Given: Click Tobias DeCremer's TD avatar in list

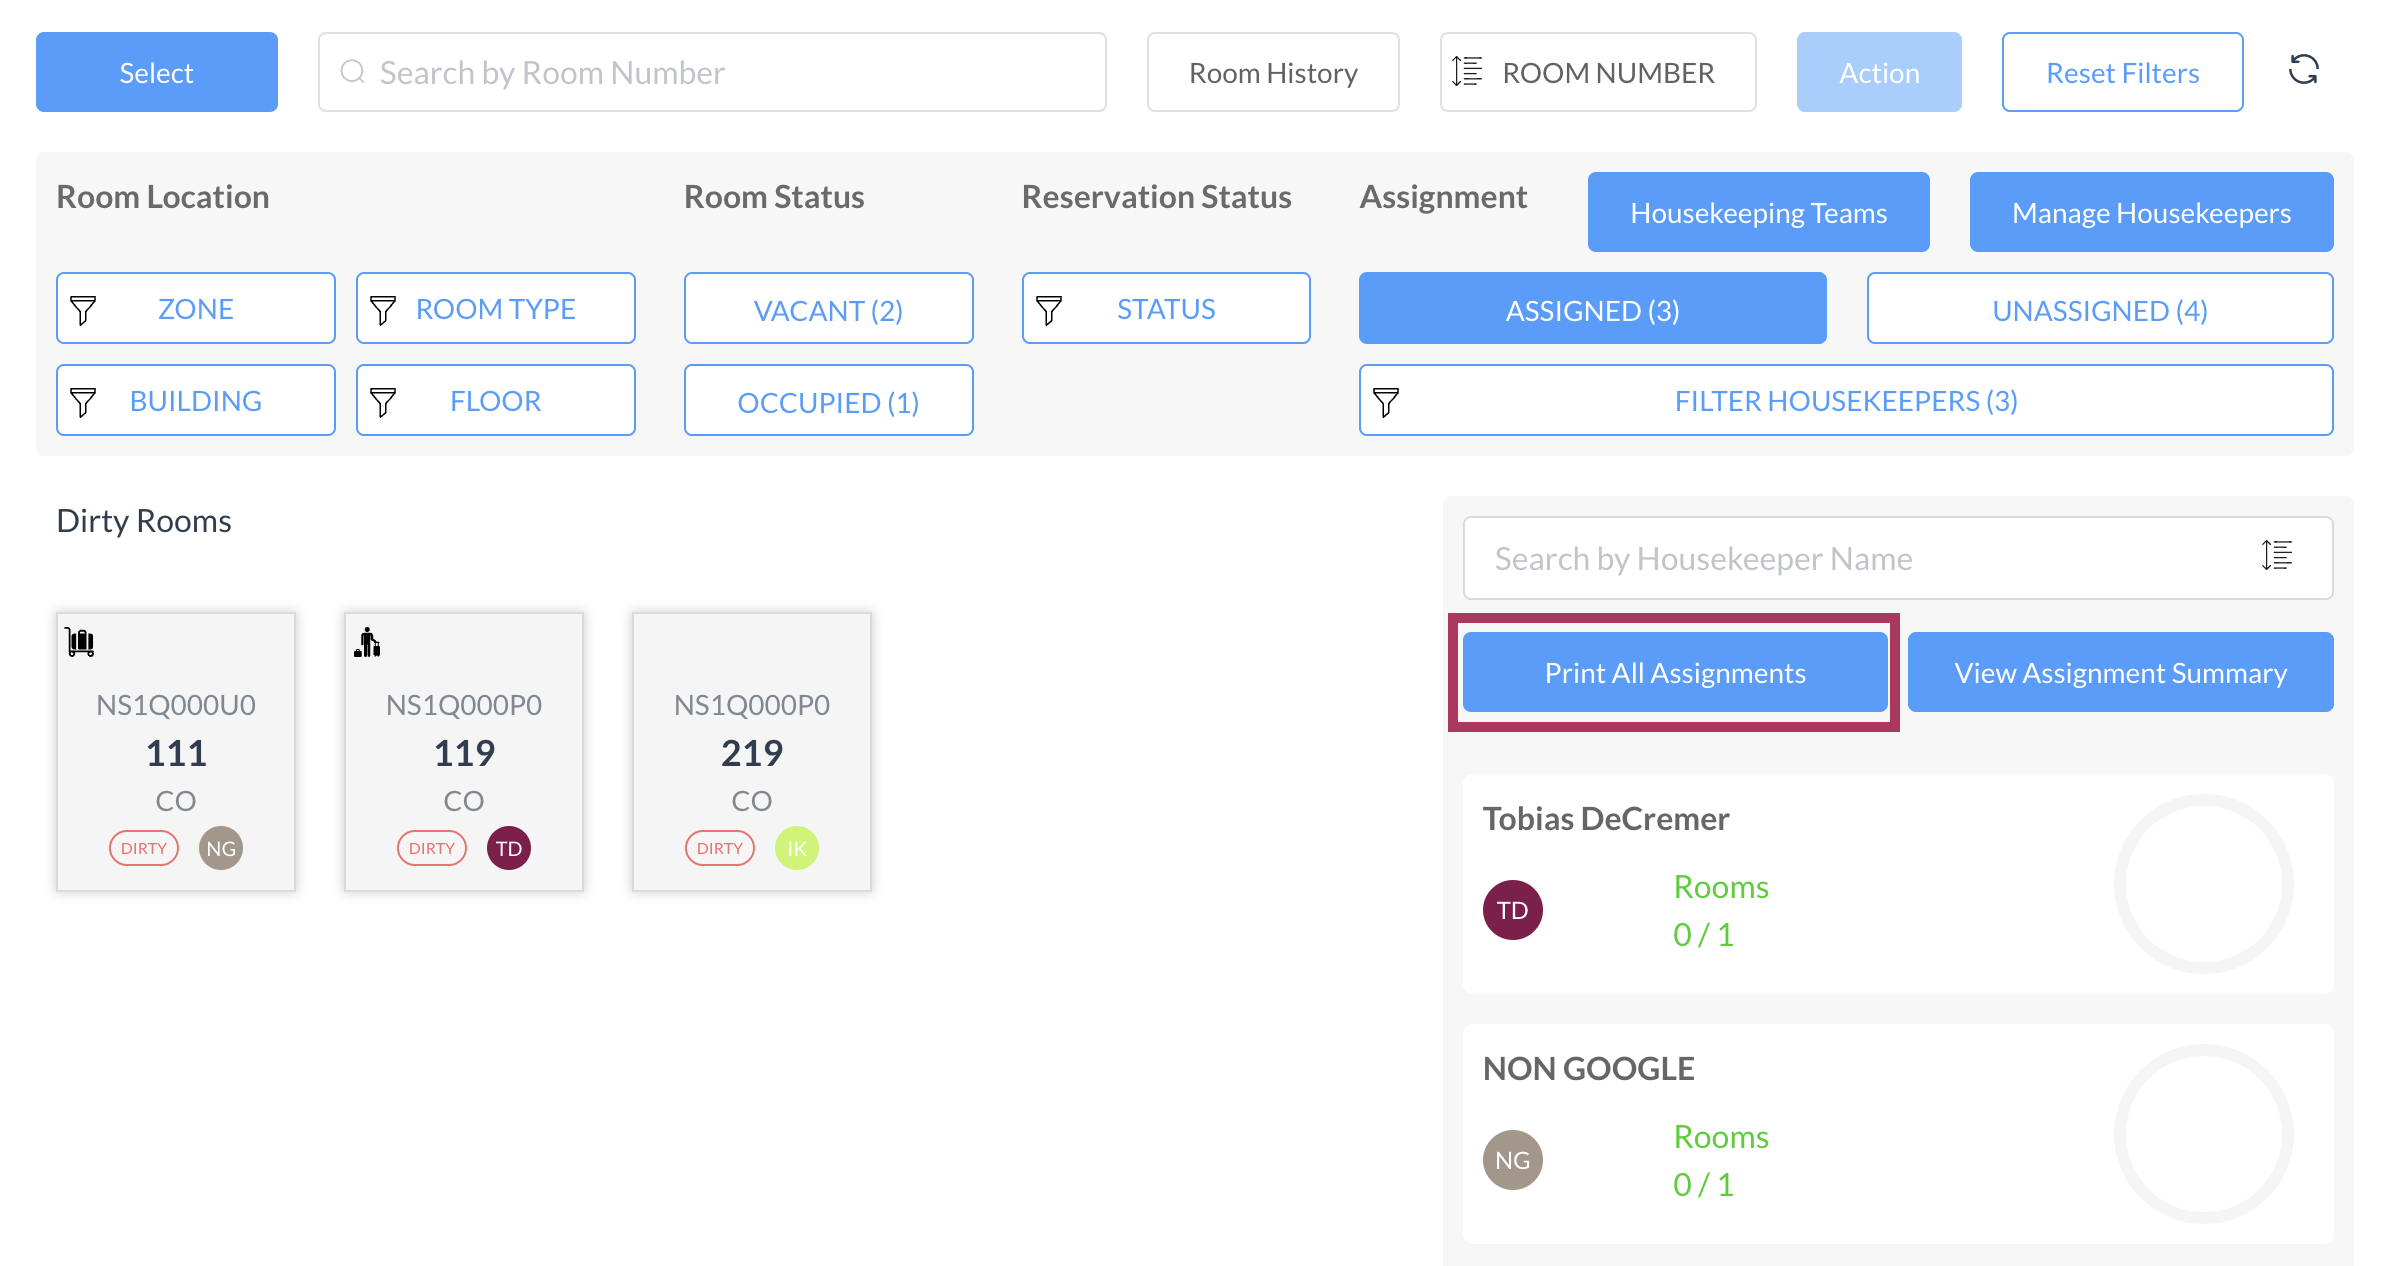Looking at the screenshot, I should point(1512,910).
